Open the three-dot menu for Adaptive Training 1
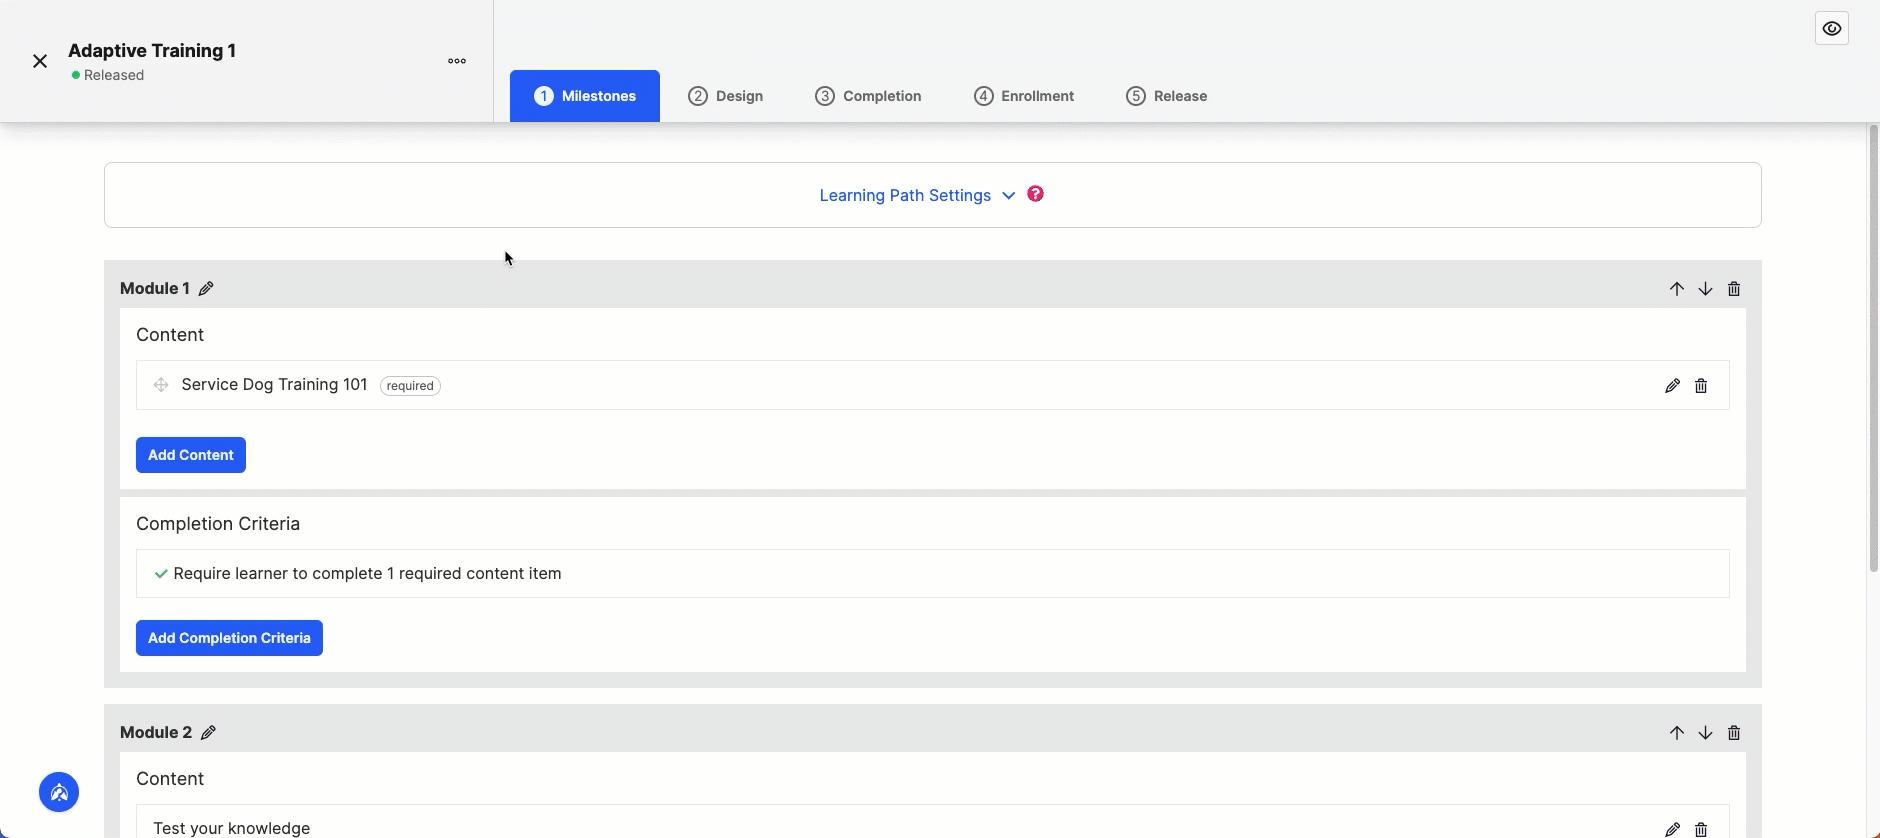 (x=457, y=61)
